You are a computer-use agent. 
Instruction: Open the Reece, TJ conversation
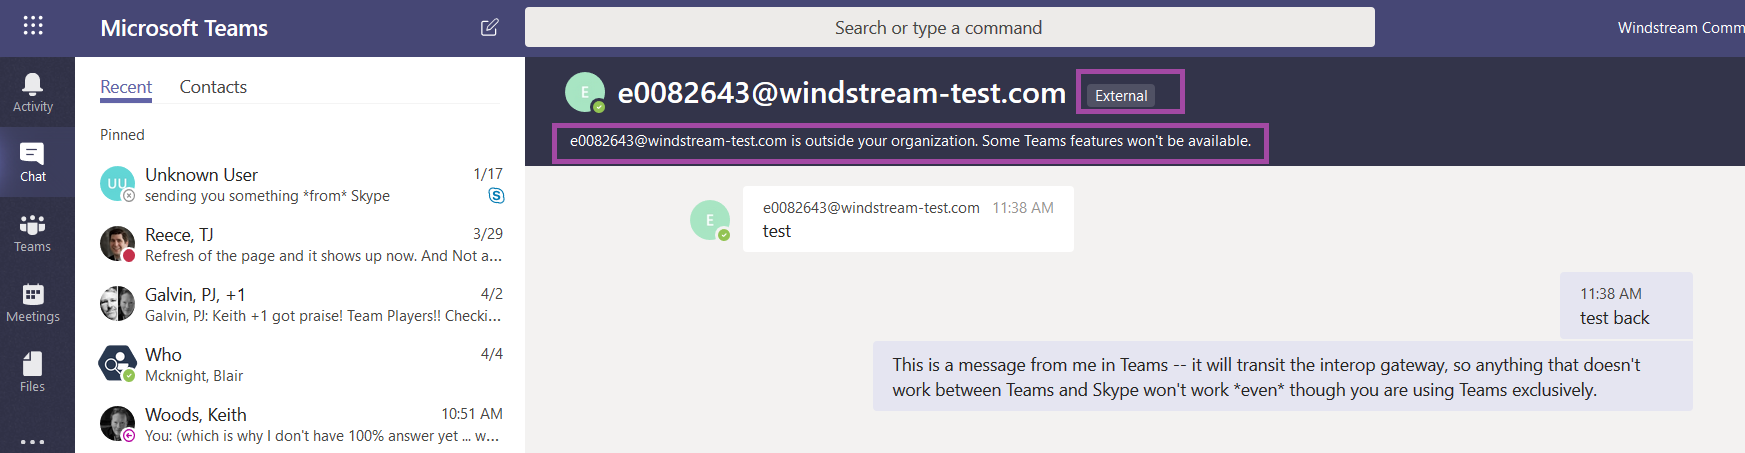(x=300, y=244)
